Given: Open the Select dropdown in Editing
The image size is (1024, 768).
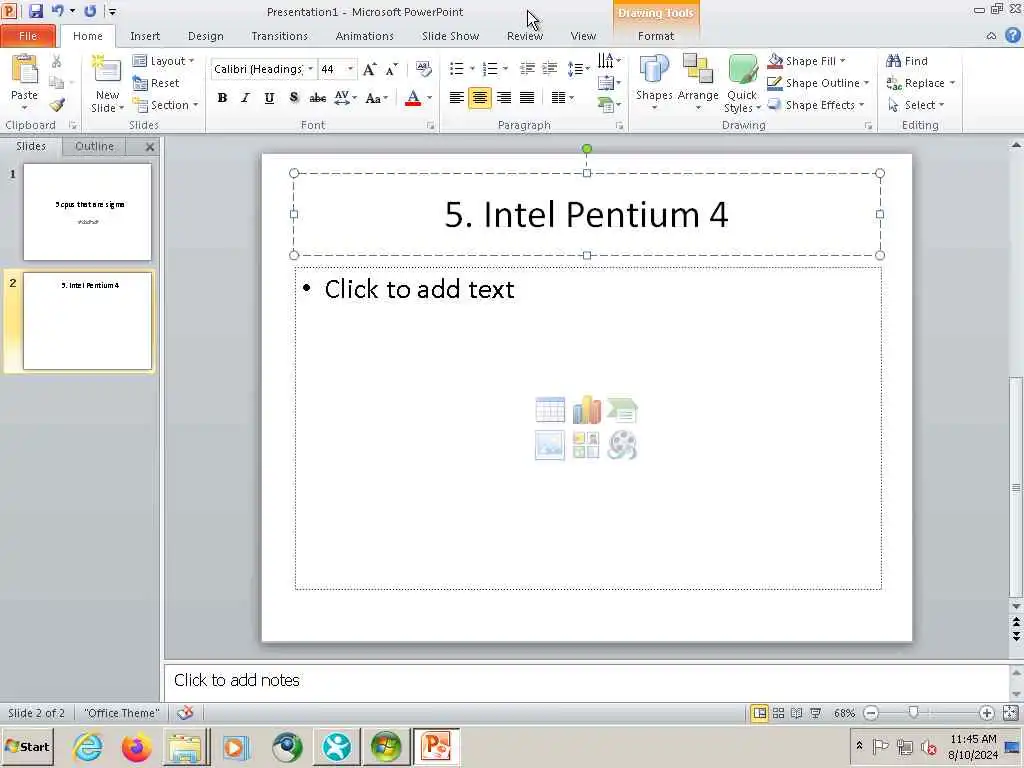Looking at the screenshot, I should [x=916, y=104].
